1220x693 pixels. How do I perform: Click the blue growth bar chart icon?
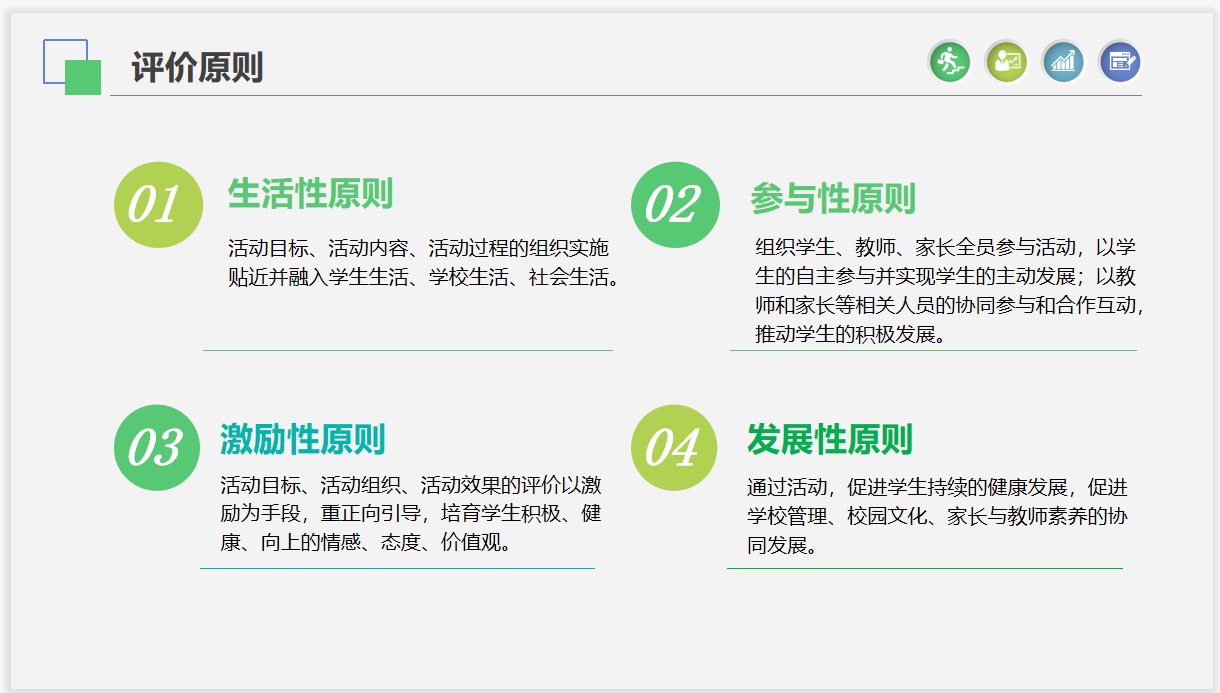point(1063,62)
